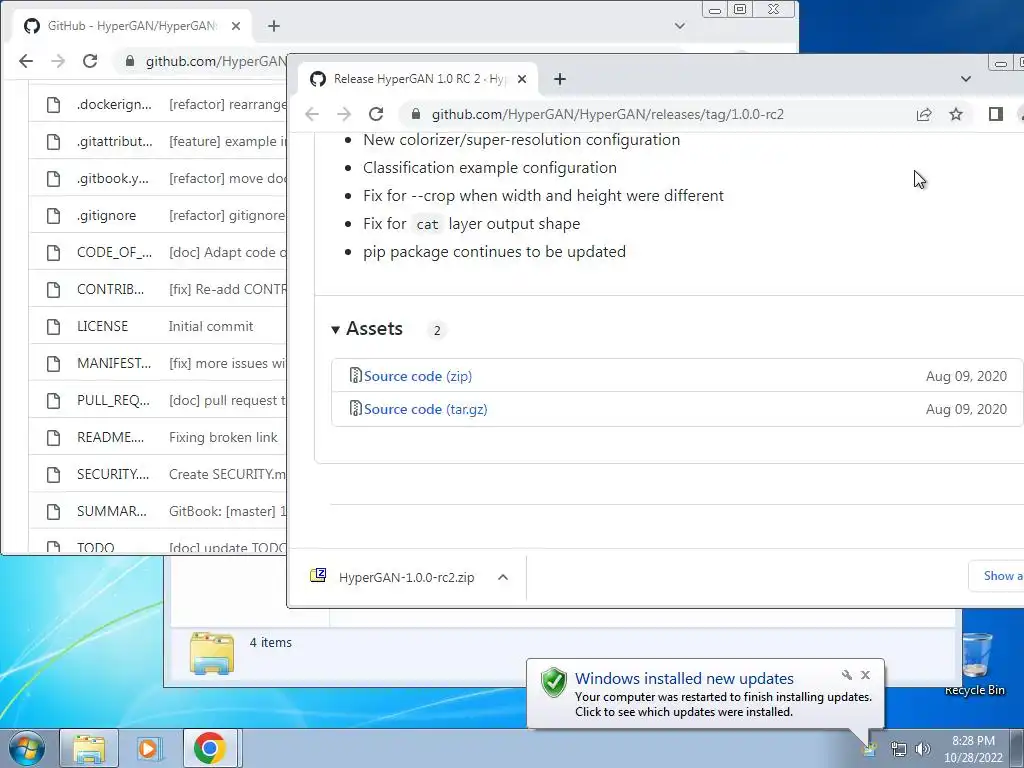Open MANIFEST file in repo list
The height and width of the screenshot is (768, 1024).
tap(114, 364)
